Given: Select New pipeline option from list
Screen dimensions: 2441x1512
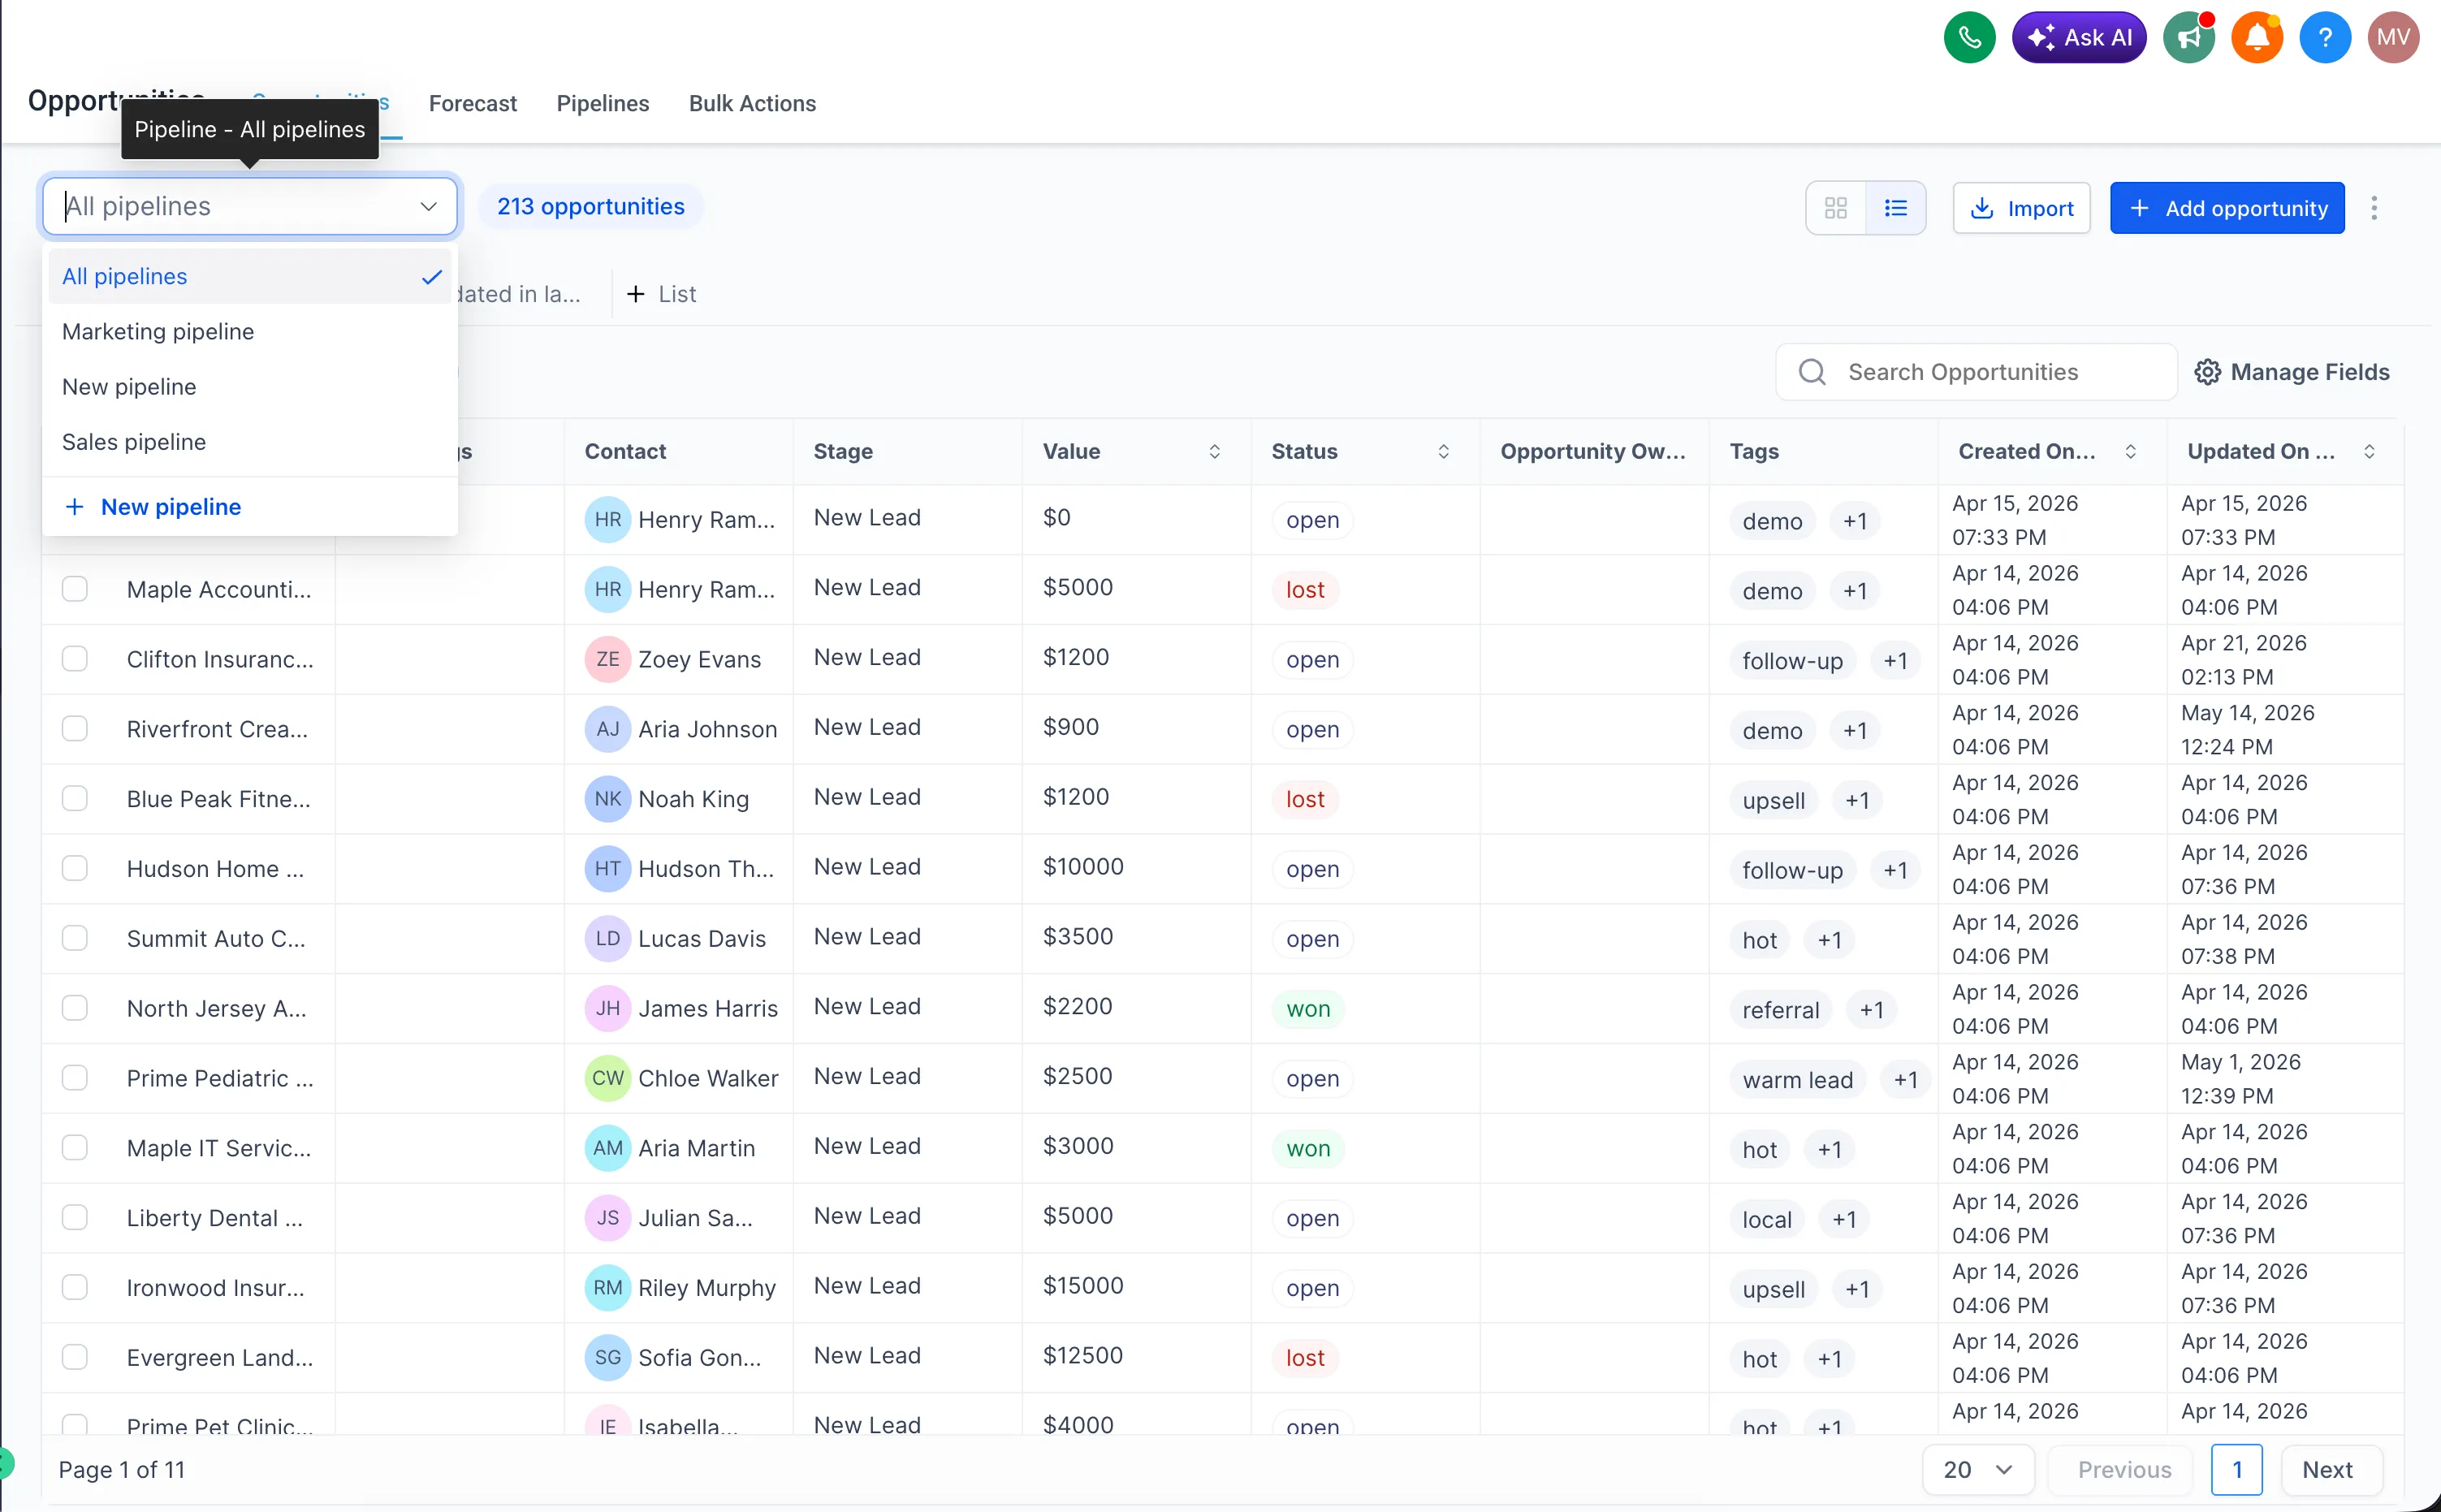Looking at the screenshot, I should [250, 387].
